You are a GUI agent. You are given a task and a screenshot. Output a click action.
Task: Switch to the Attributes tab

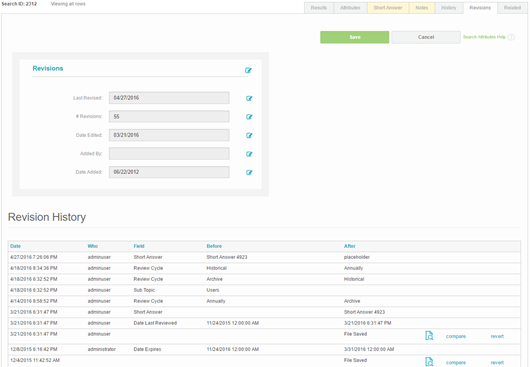pyautogui.click(x=350, y=8)
